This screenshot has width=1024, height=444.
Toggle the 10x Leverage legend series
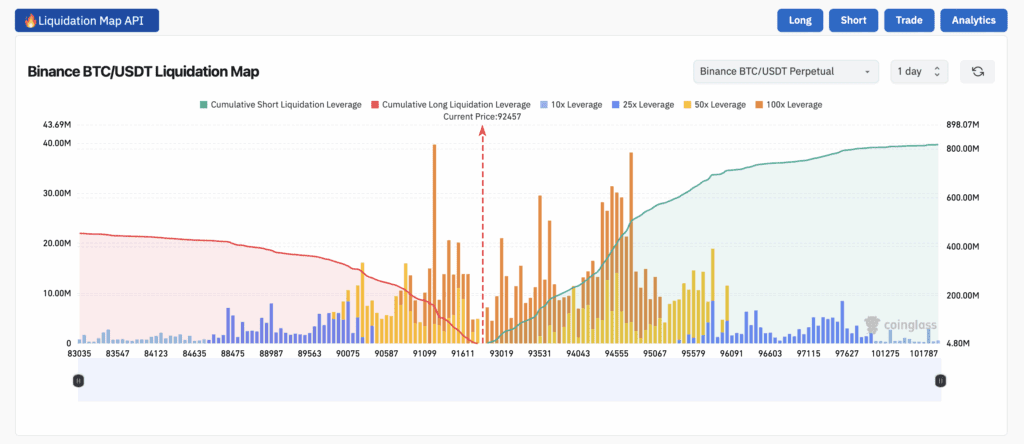click(571, 104)
